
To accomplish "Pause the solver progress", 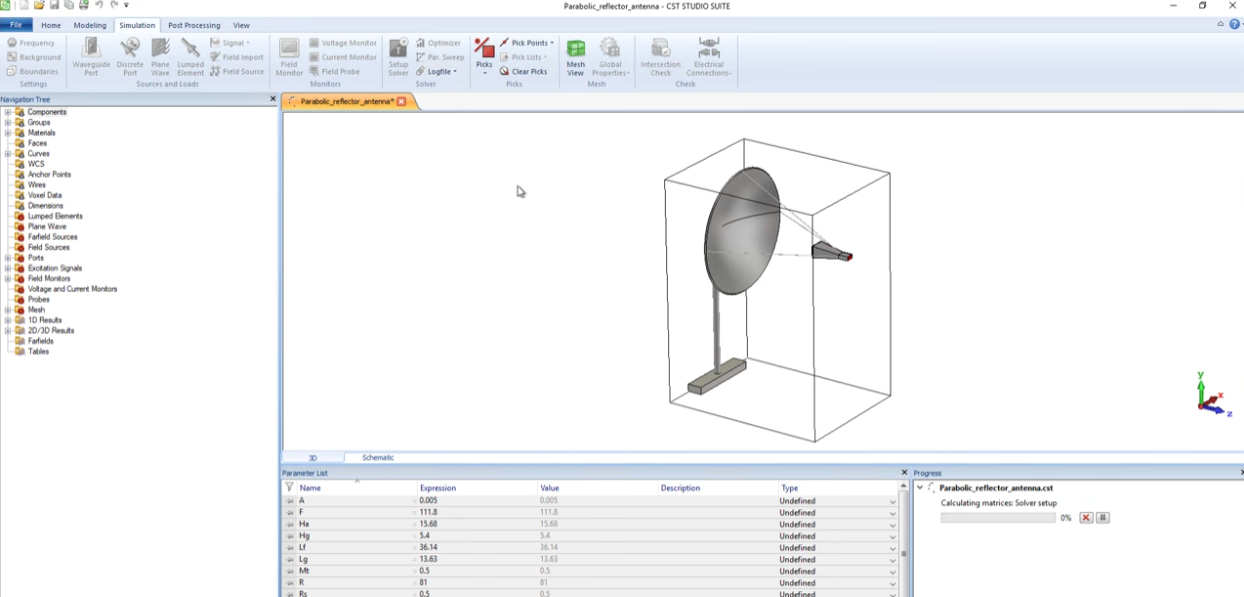I will pyautogui.click(x=1103, y=517).
